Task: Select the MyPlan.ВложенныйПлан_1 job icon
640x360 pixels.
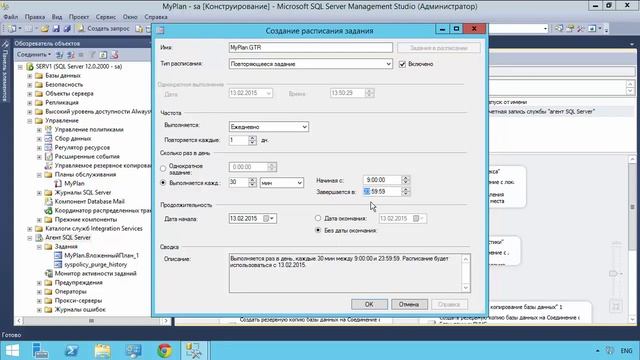Action: (x=58, y=255)
